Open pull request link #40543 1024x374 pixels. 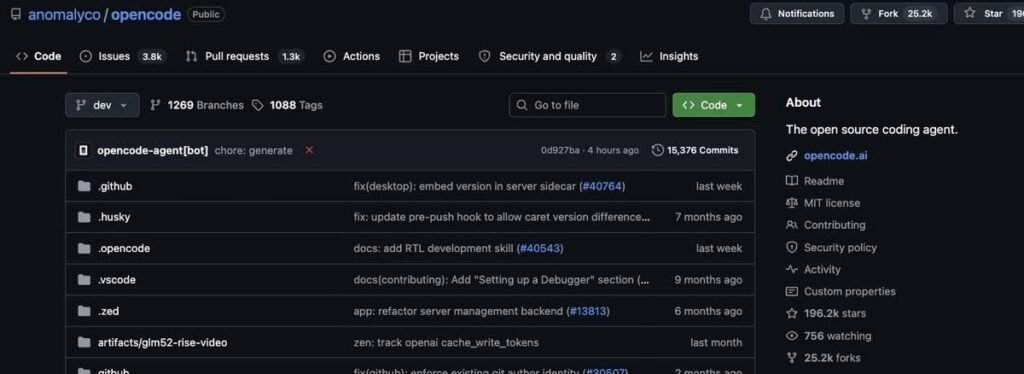click(540, 249)
